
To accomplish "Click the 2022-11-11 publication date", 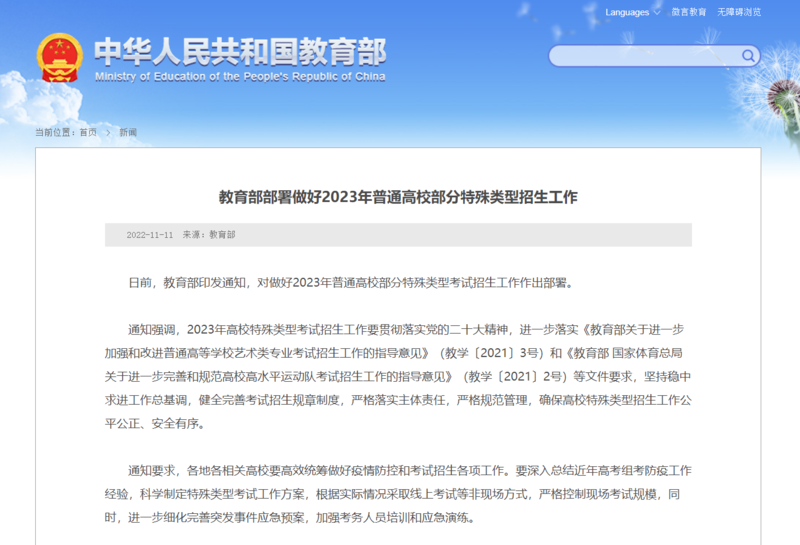I will point(150,235).
